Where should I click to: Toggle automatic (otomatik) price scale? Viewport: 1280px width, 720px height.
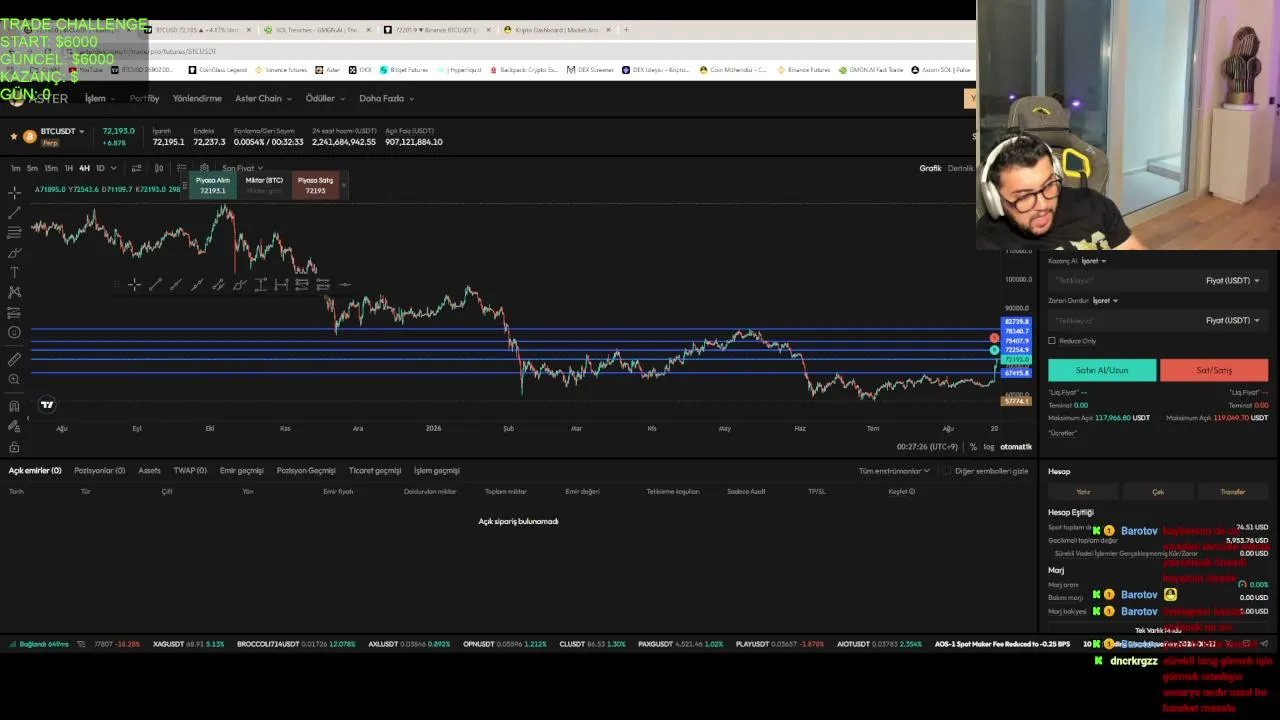click(x=1016, y=447)
